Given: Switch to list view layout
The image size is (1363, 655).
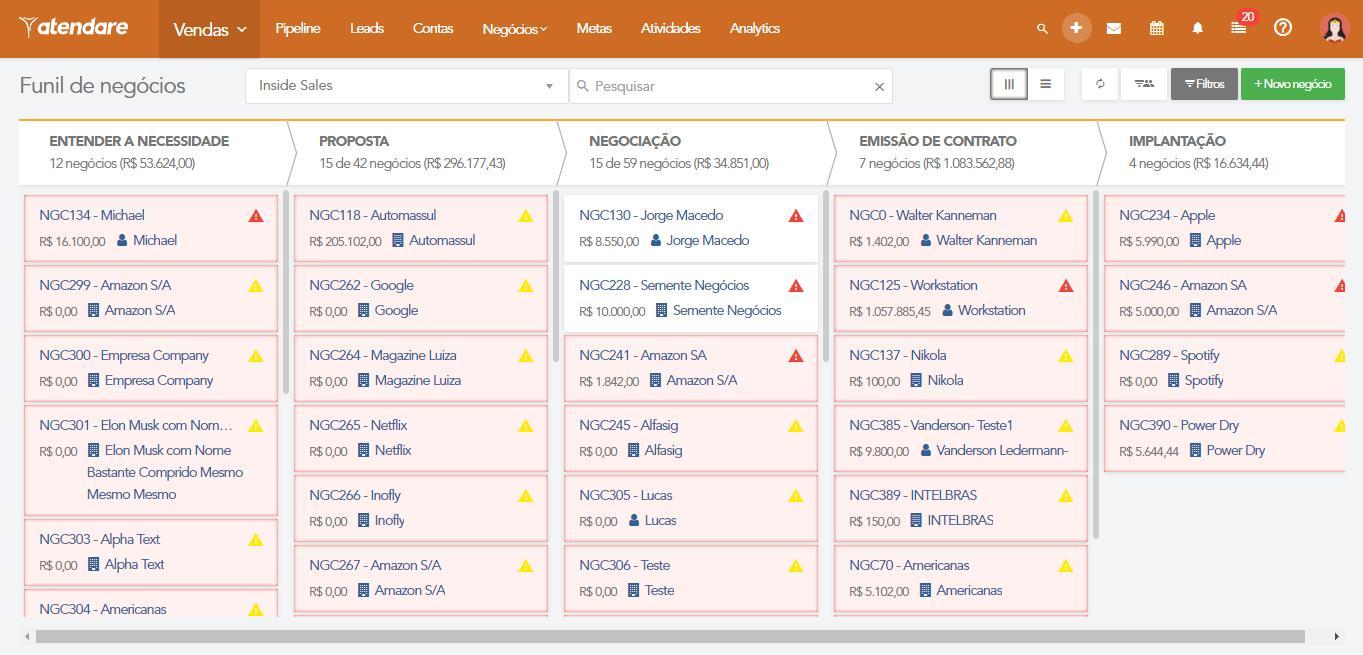Looking at the screenshot, I should click(x=1045, y=84).
